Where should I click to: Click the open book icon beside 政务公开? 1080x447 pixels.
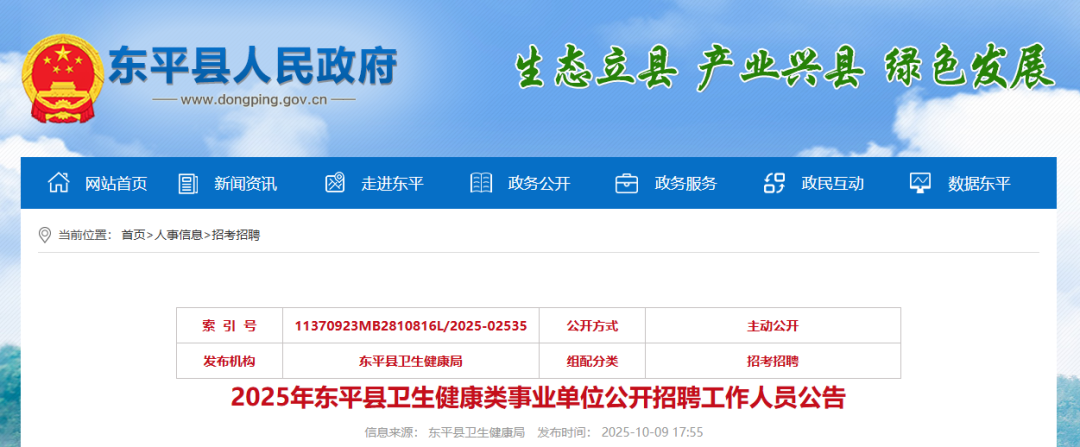pyautogui.click(x=481, y=183)
